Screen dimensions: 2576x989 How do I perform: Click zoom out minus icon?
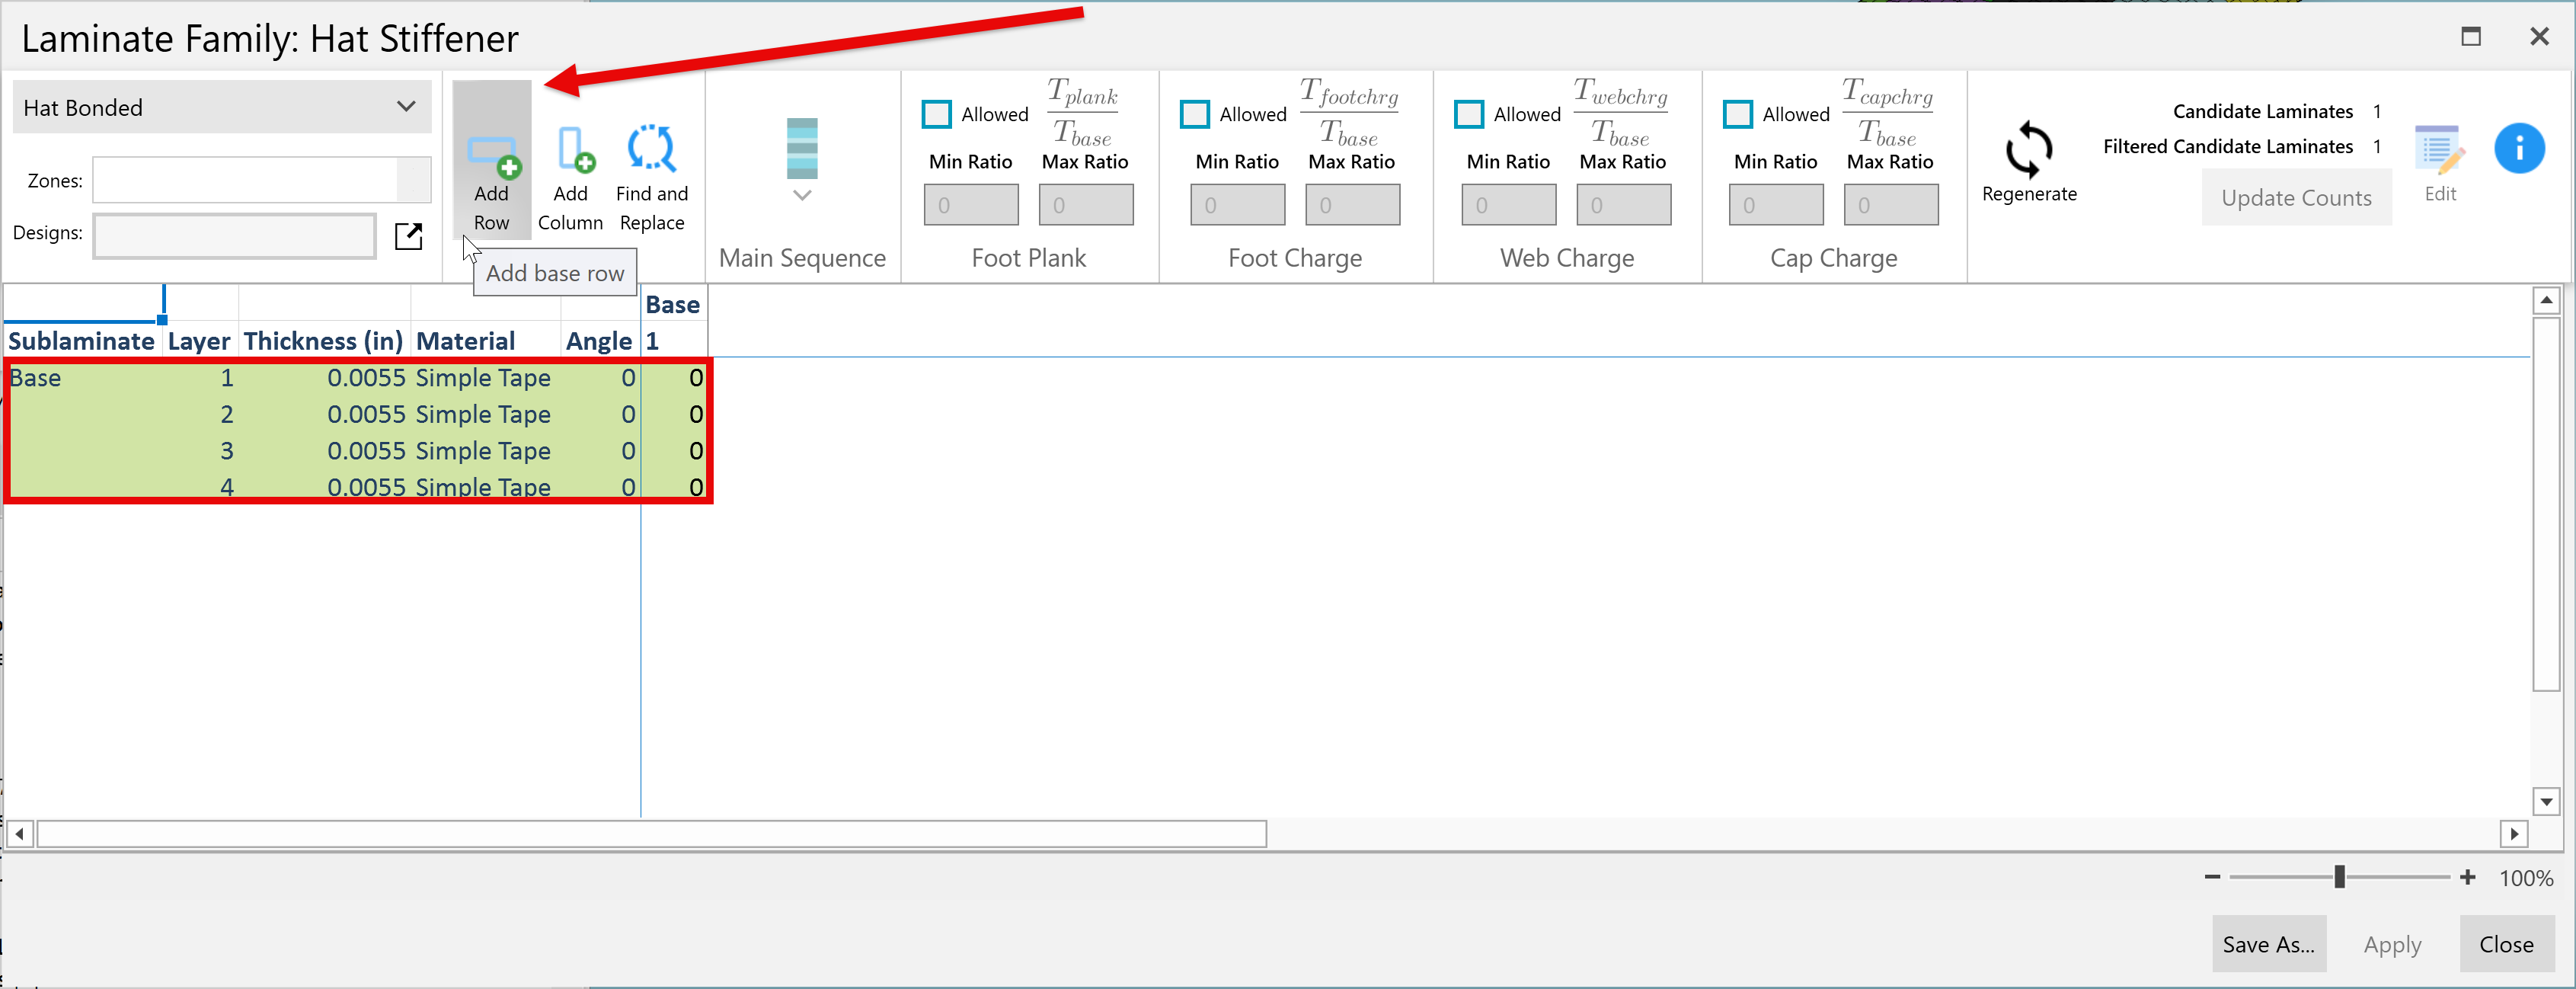[2212, 877]
